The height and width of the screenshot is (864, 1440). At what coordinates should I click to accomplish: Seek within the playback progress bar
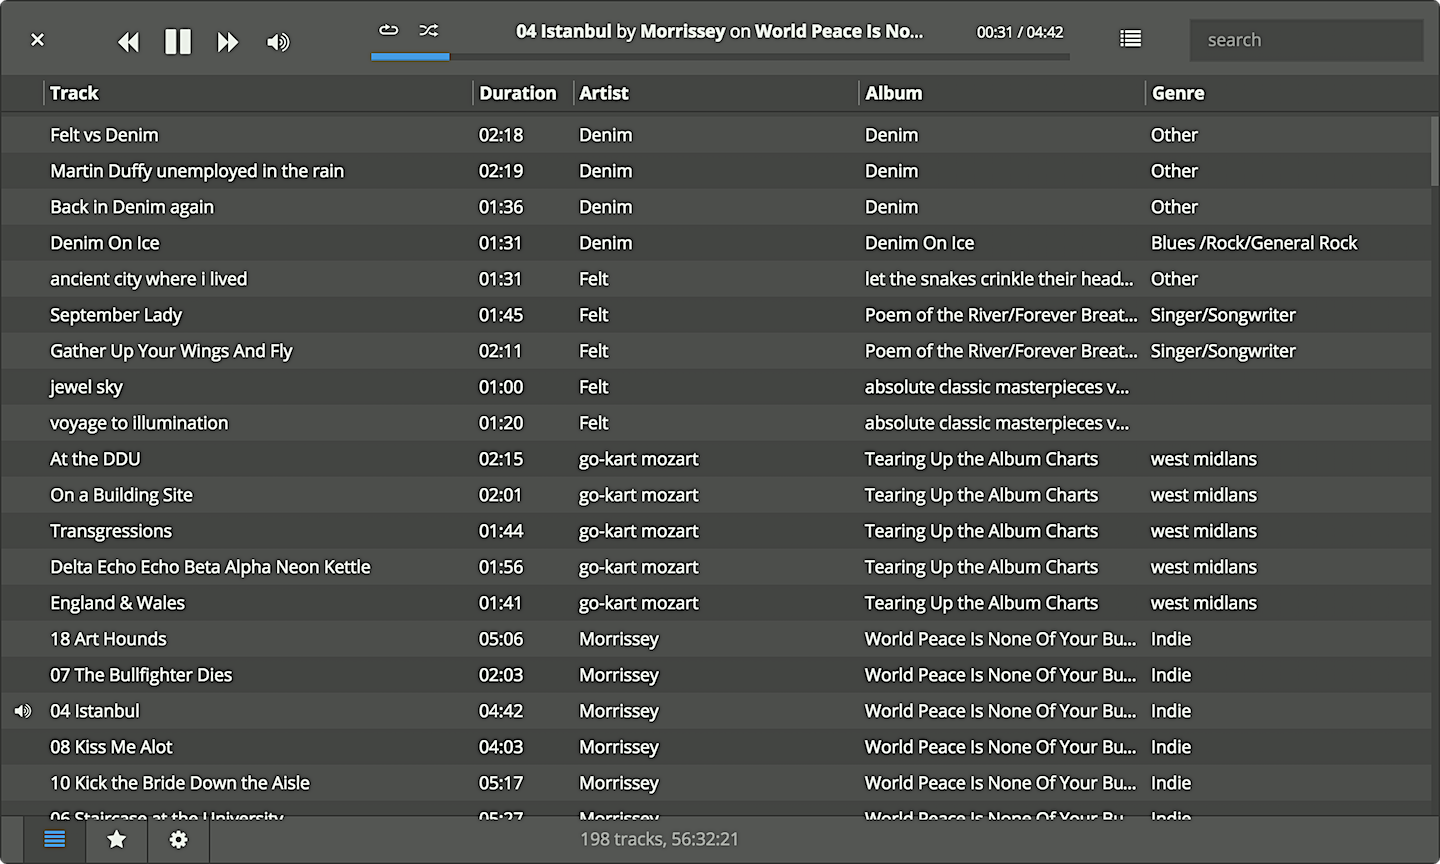pyautogui.click(x=720, y=57)
